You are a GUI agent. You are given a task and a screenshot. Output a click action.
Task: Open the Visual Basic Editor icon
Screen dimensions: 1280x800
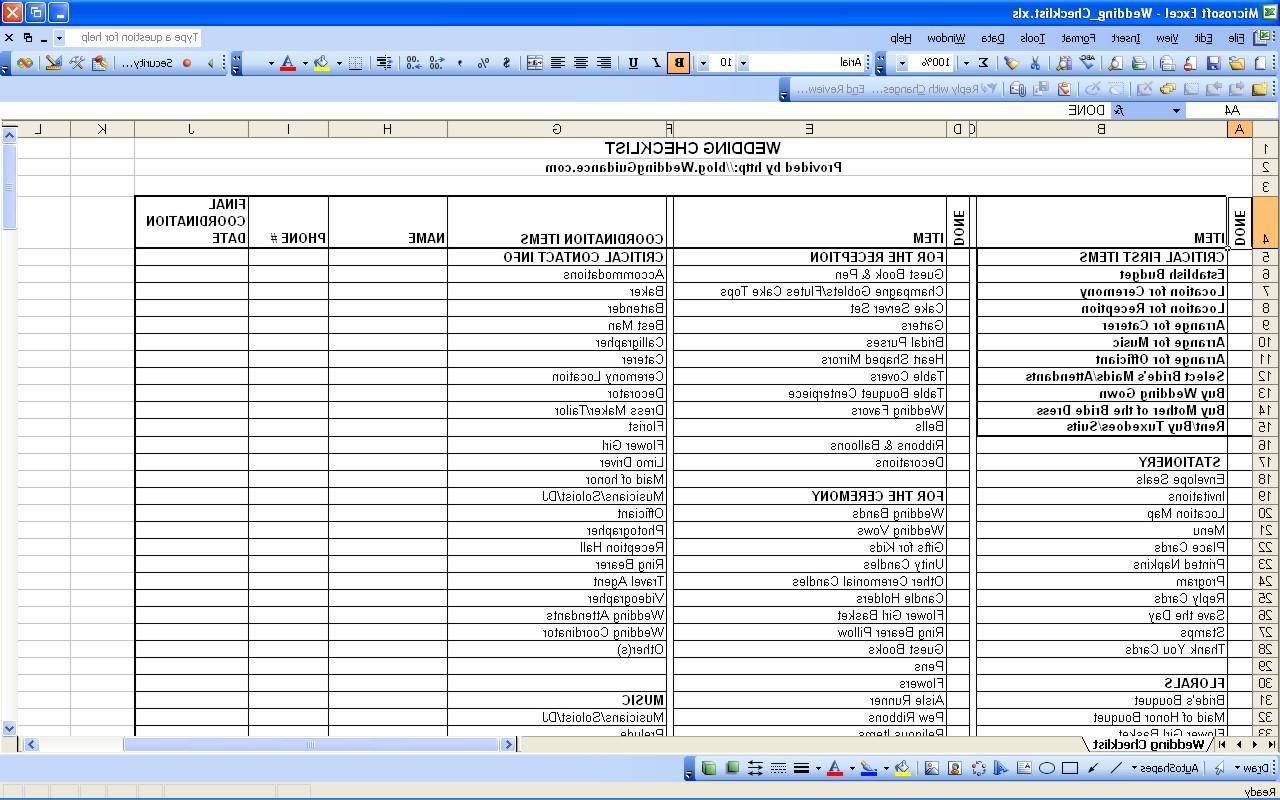[99, 63]
